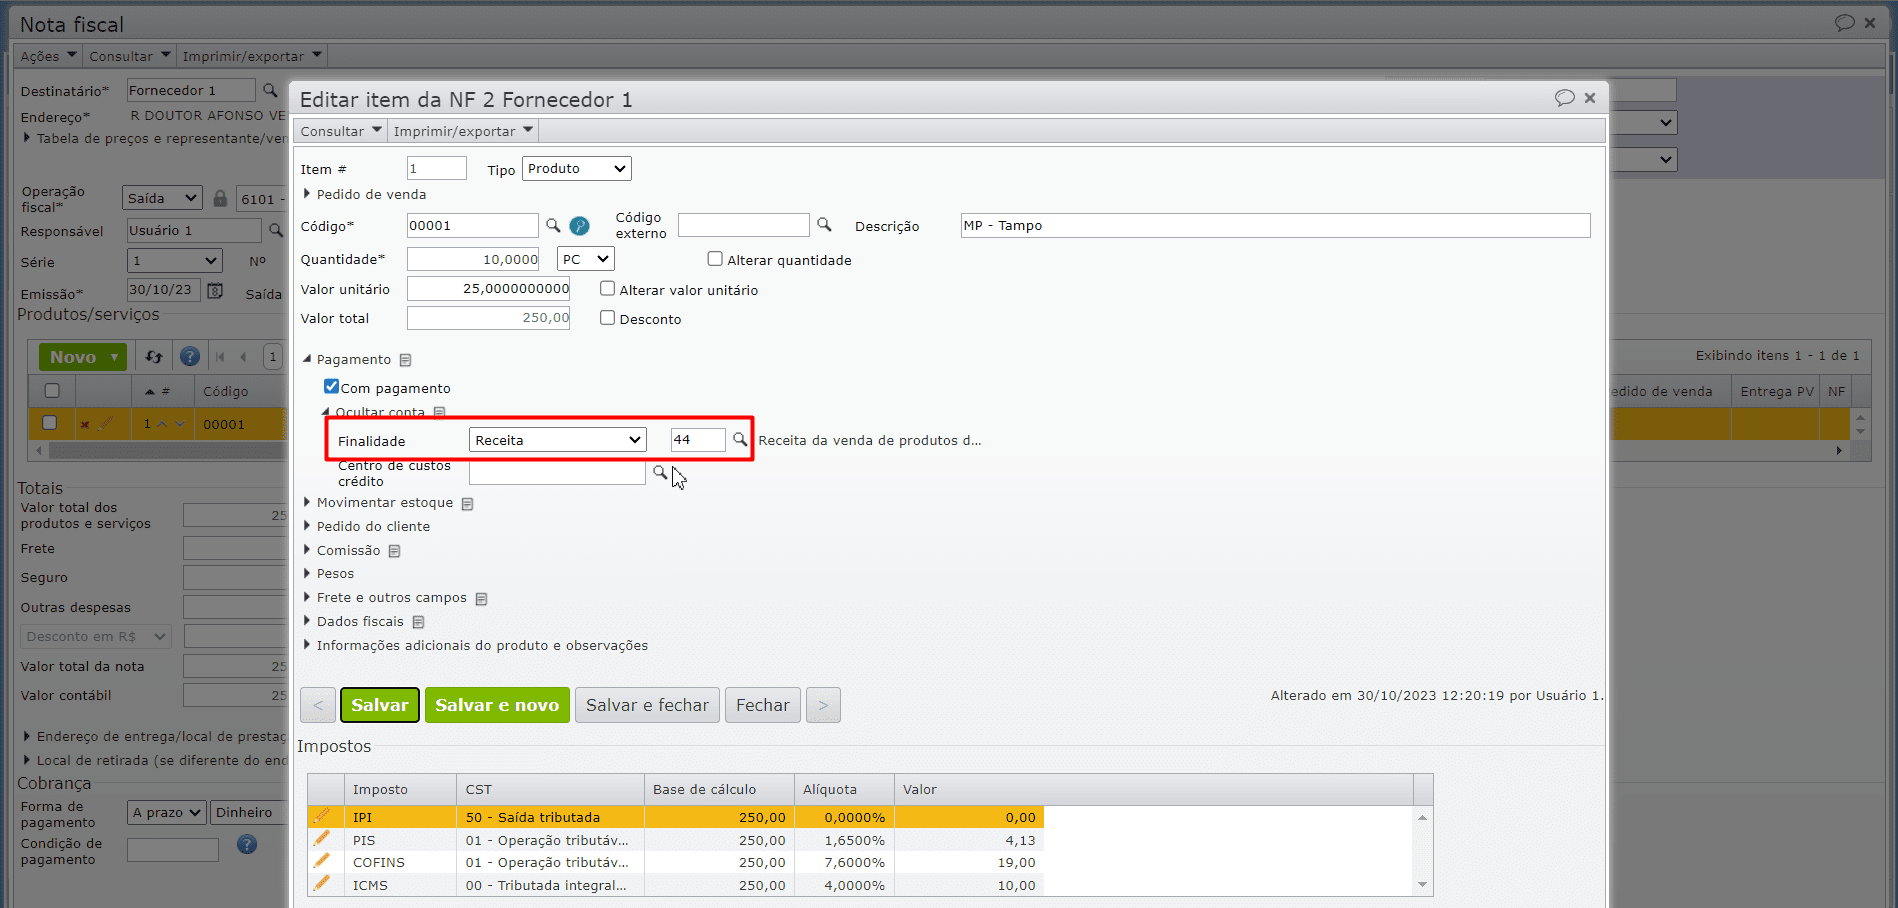This screenshot has width=1898, height=908.
Task: Click the search icon for Código externo
Action: pos(824,225)
